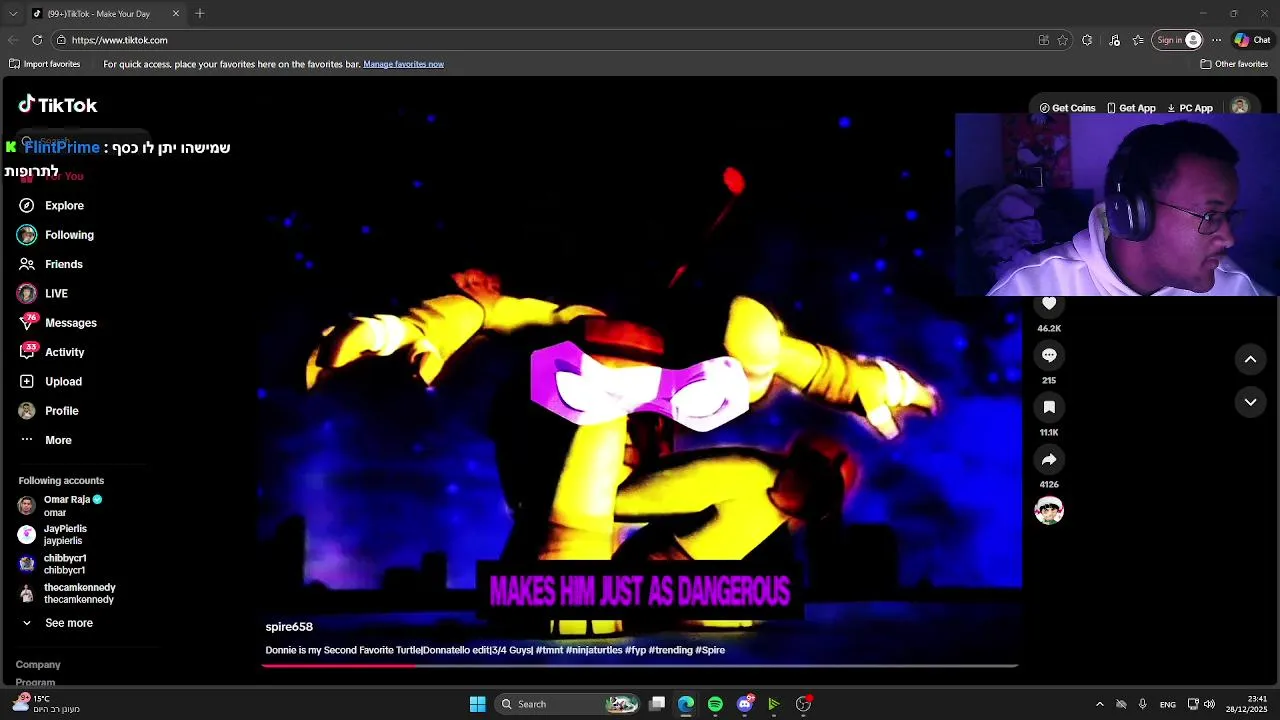Open the Windows Start menu

pos(478,704)
